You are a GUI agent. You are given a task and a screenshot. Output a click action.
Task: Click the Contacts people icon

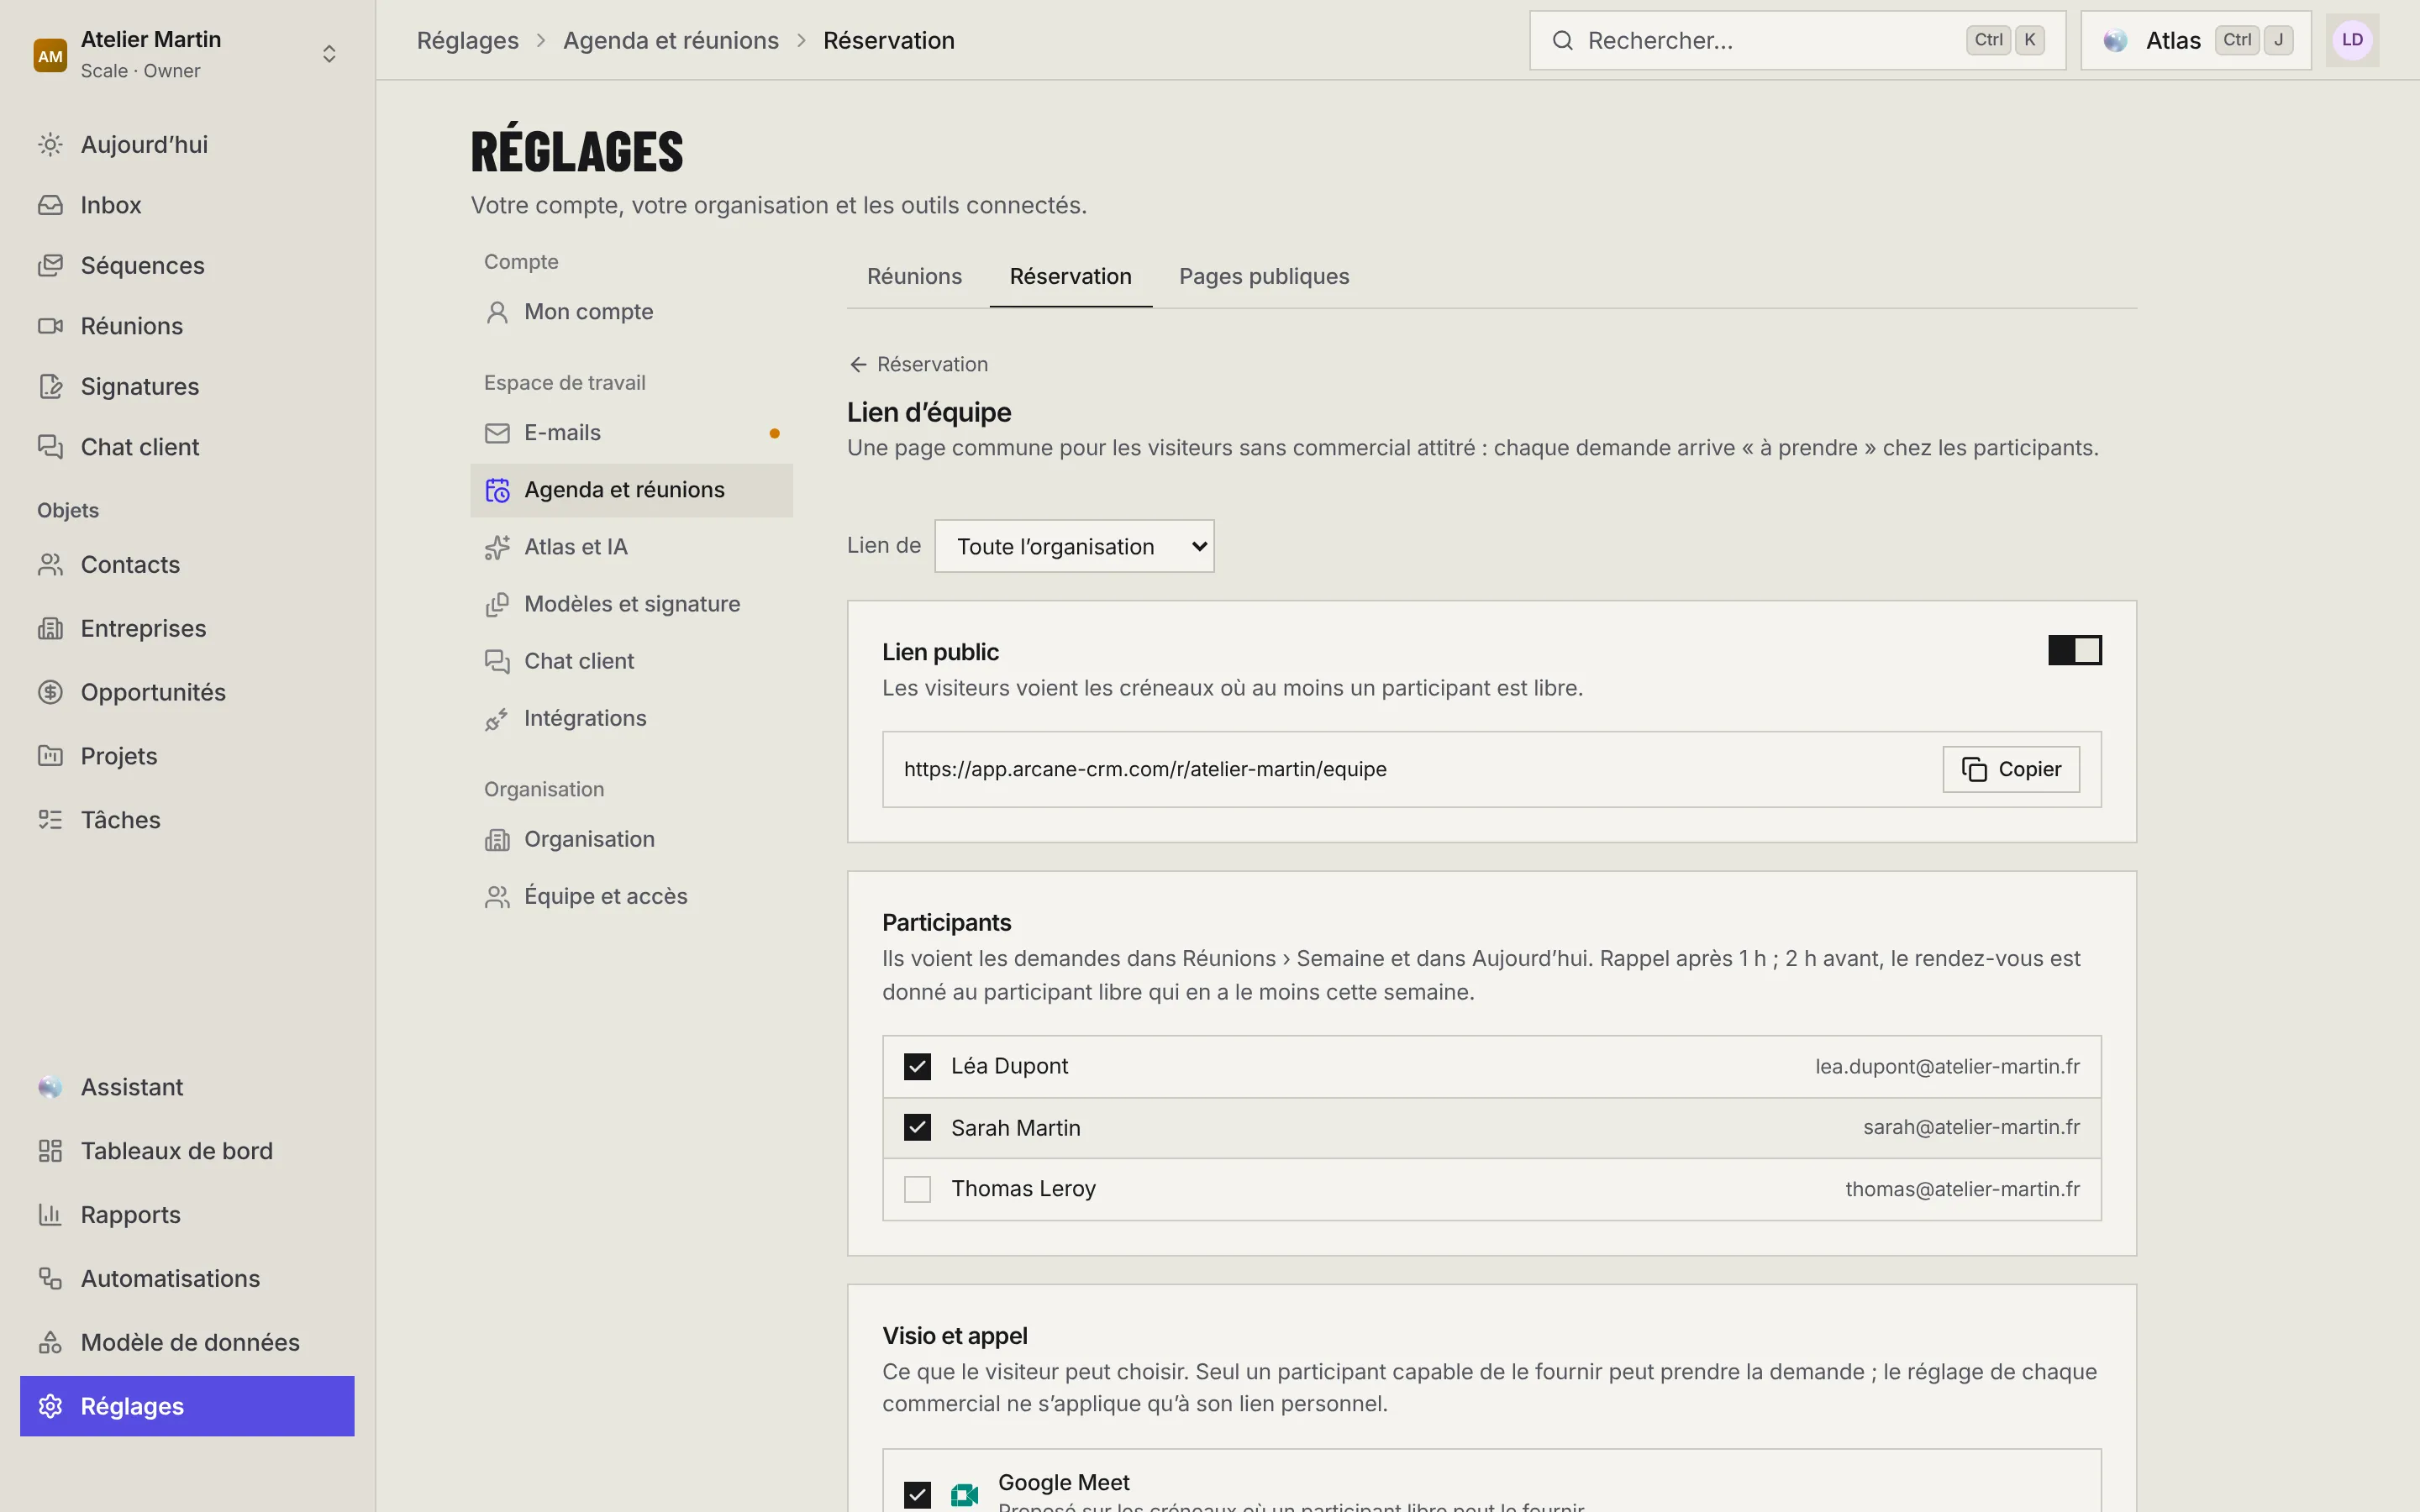[50, 565]
